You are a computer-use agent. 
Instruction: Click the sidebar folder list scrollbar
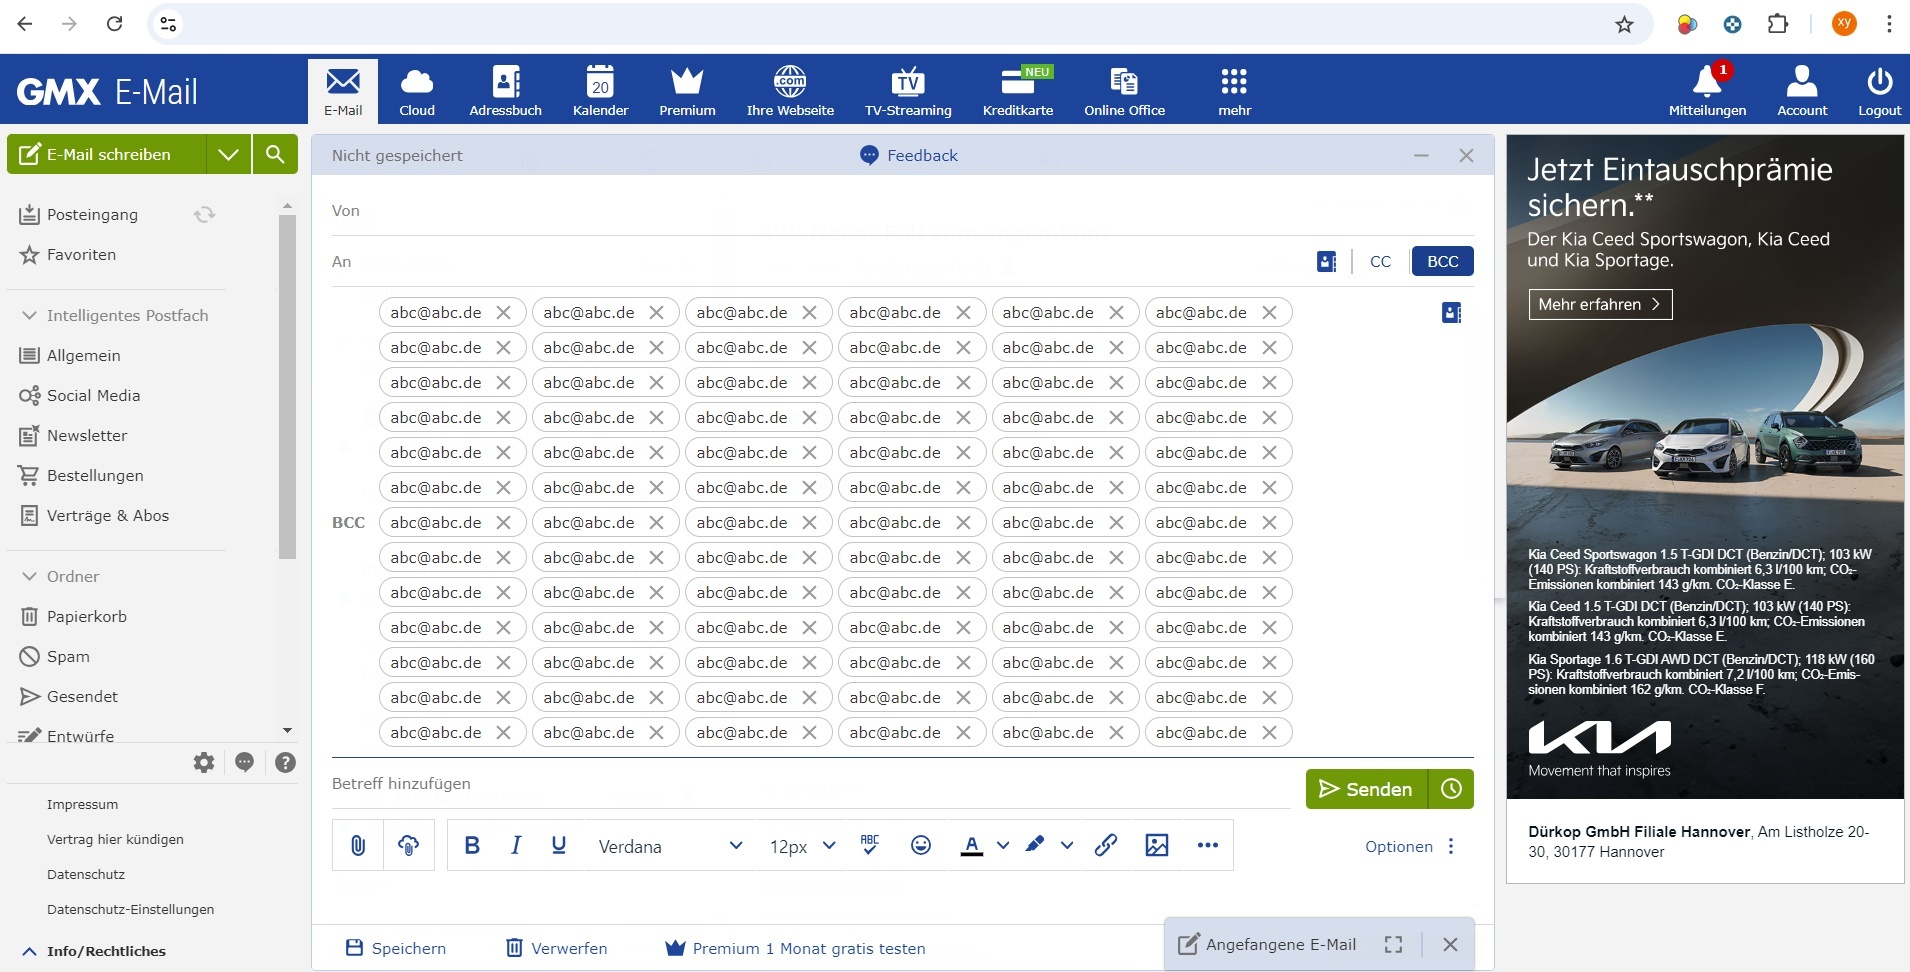point(287,386)
